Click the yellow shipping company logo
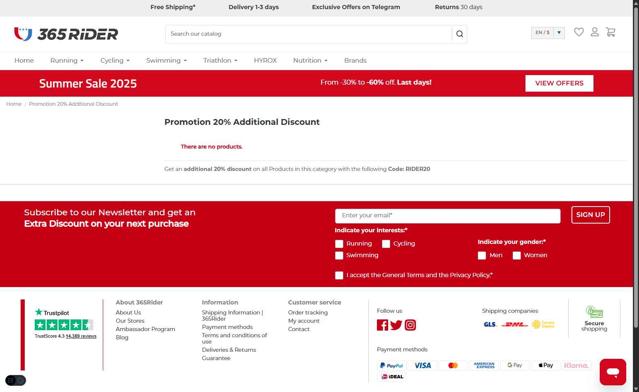Screen dimensions: 639x392 (x=543, y=324)
